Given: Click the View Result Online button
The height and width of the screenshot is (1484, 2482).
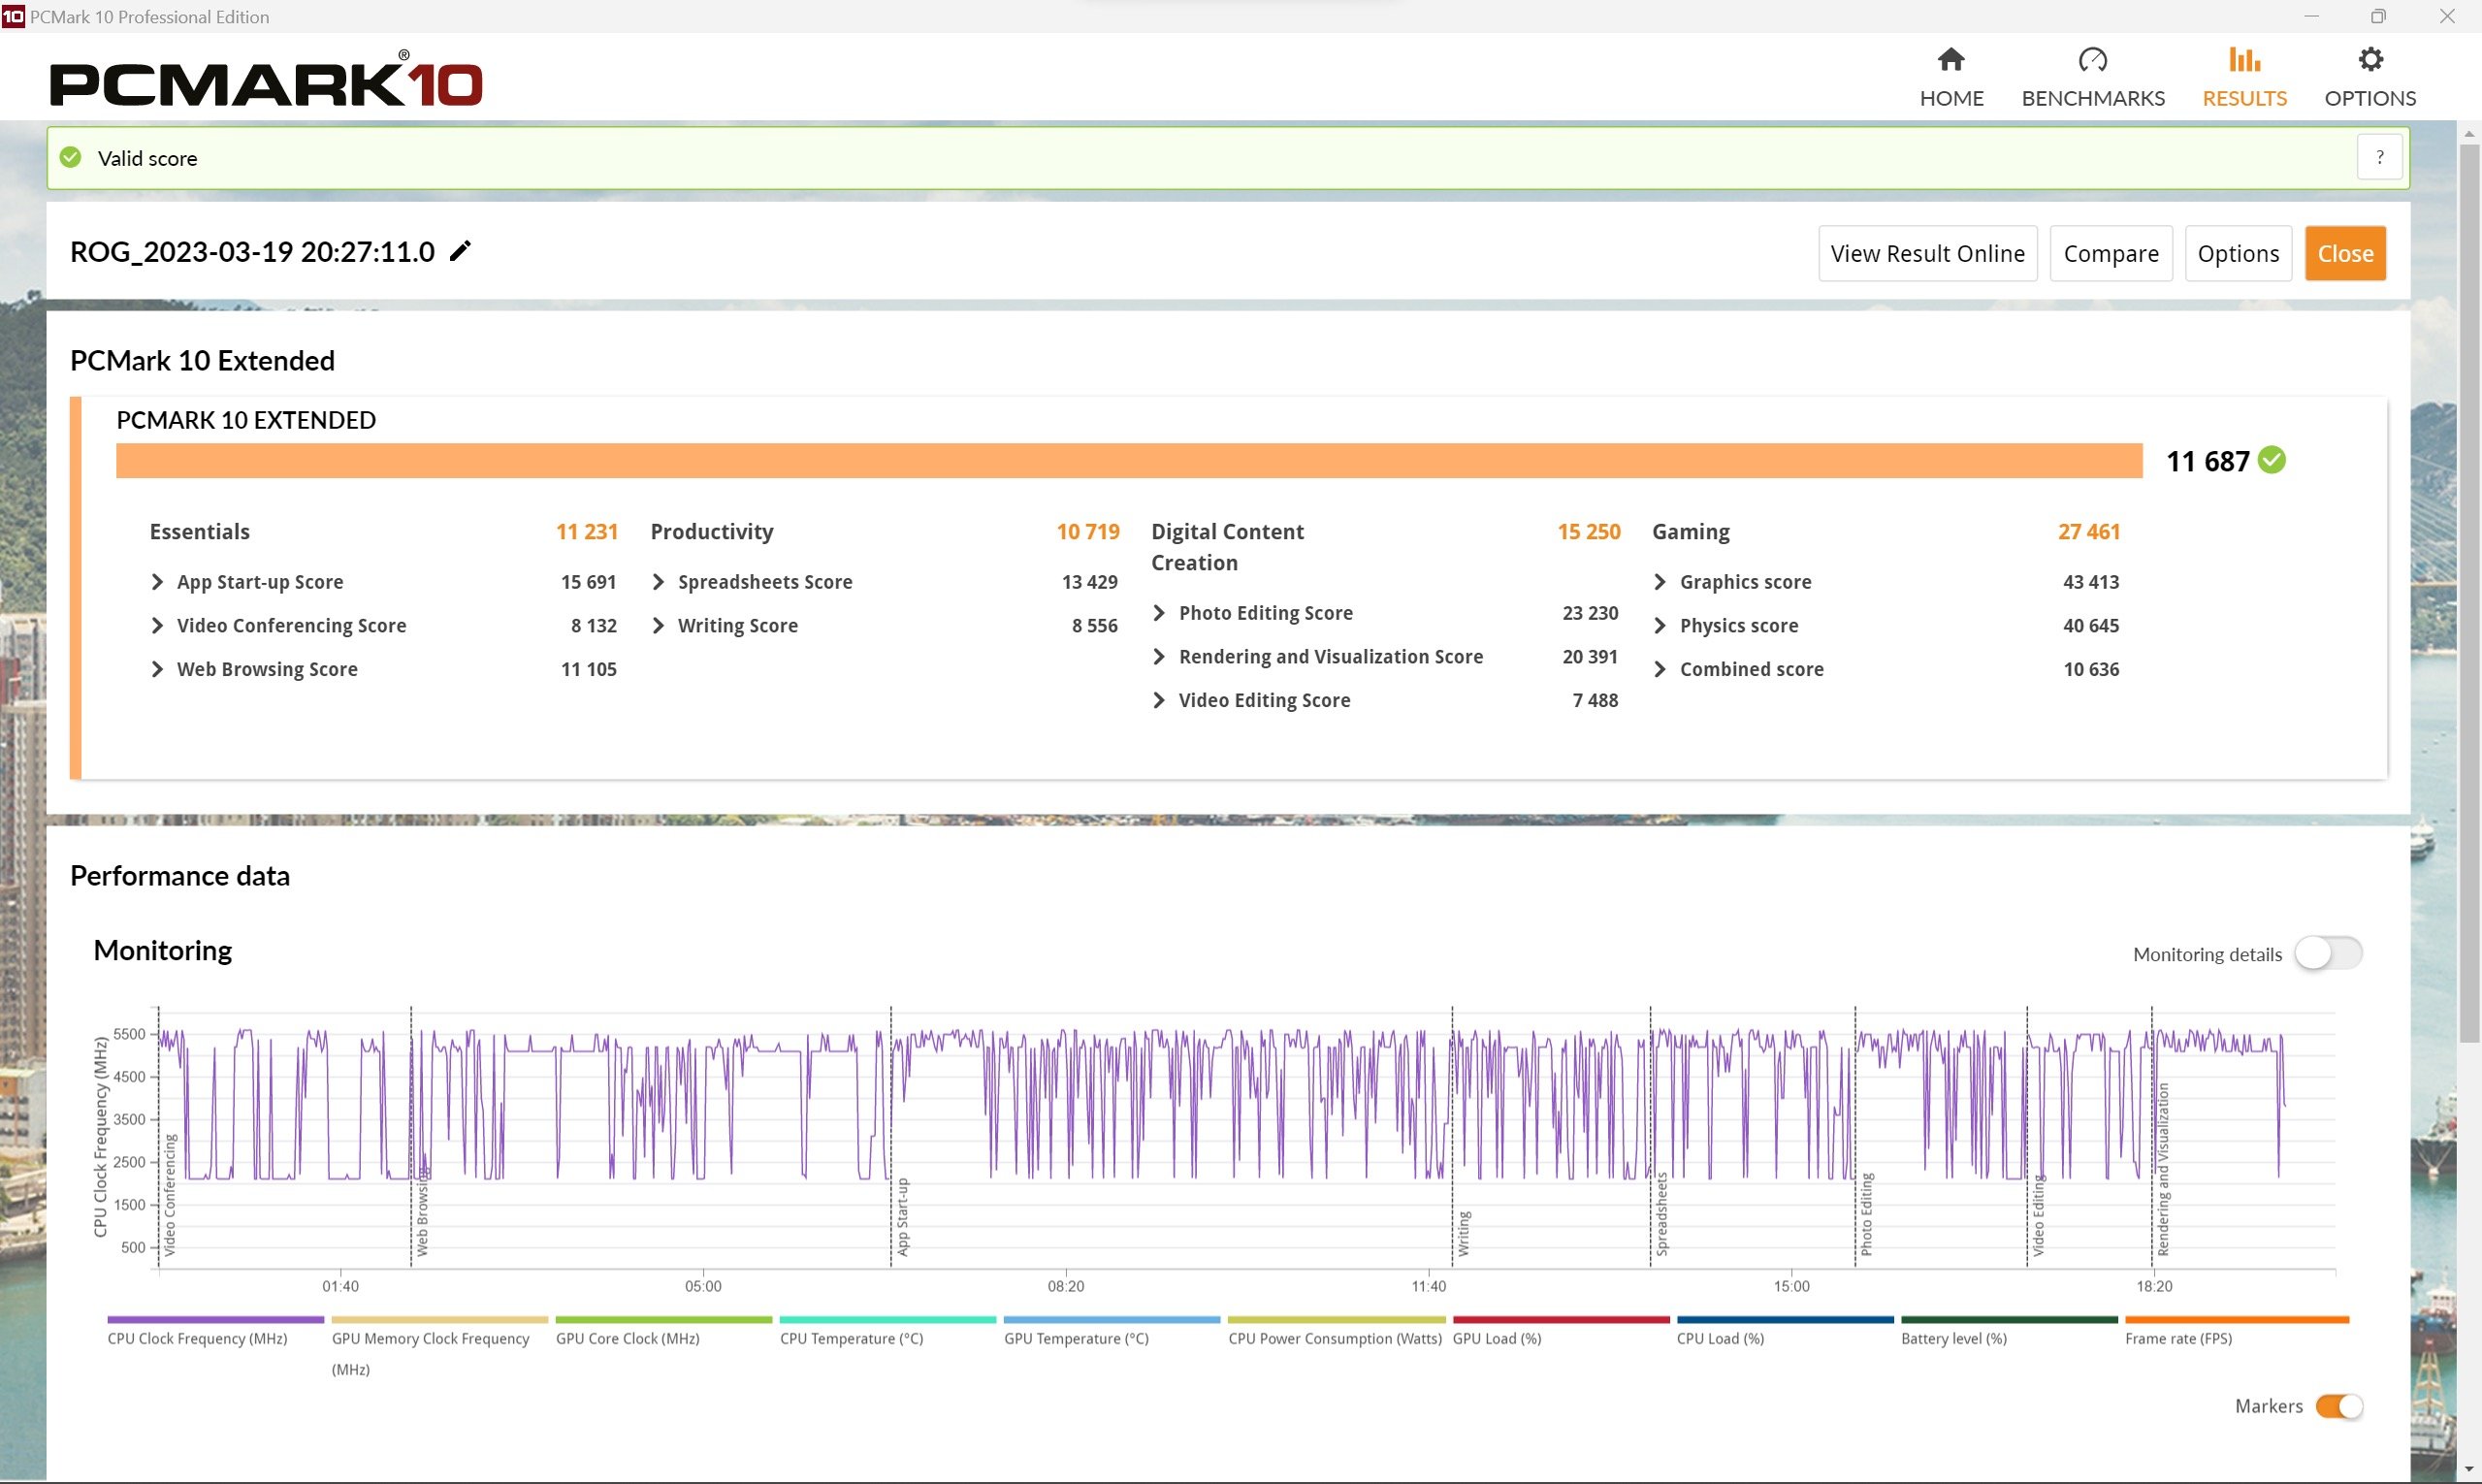Looking at the screenshot, I should 1927,253.
